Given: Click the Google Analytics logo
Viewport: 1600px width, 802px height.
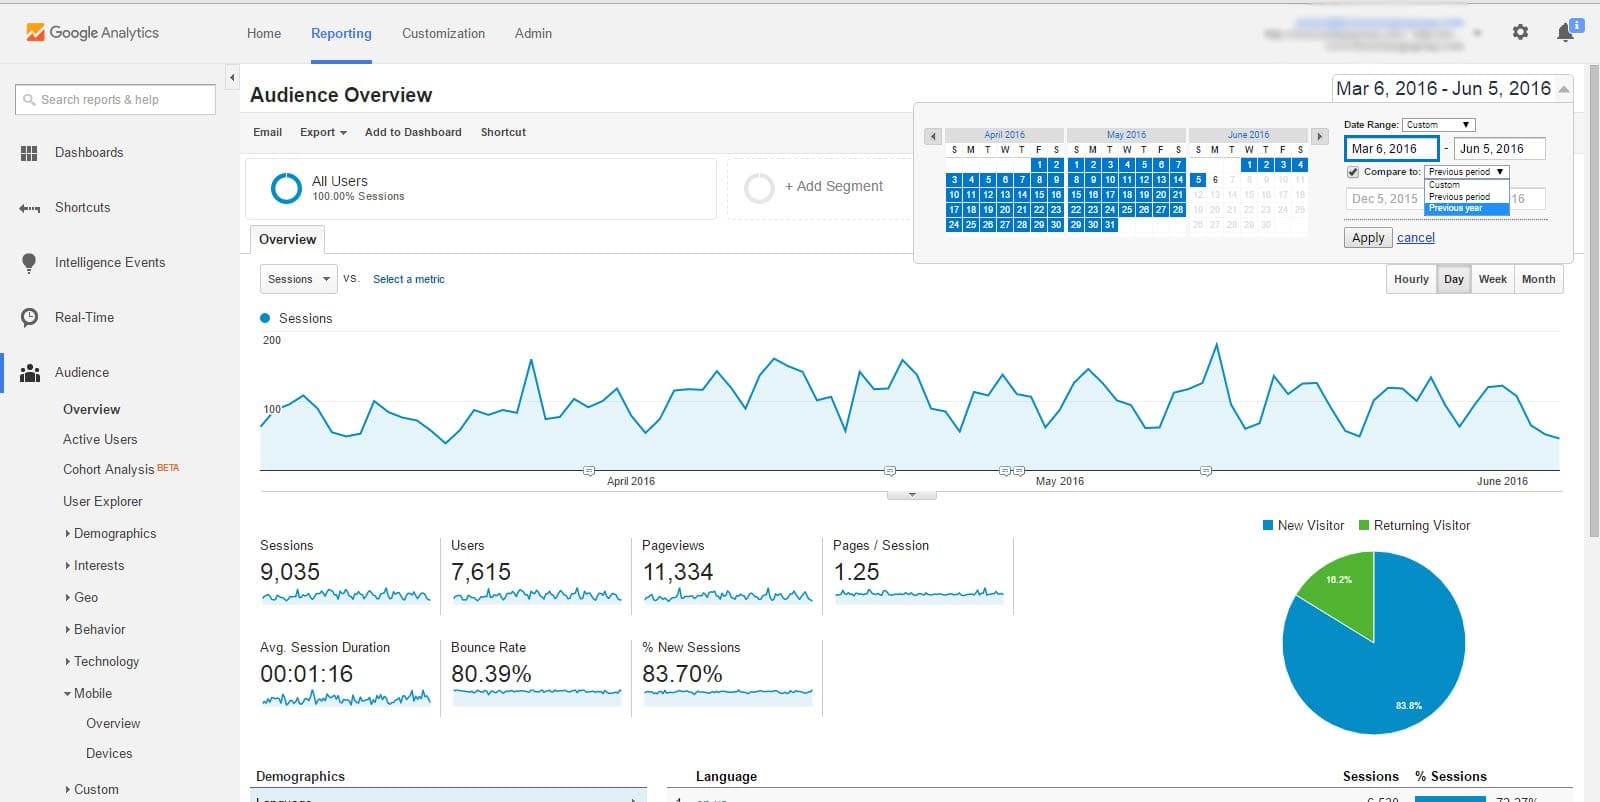Looking at the screenshot, I should [92, 33].
